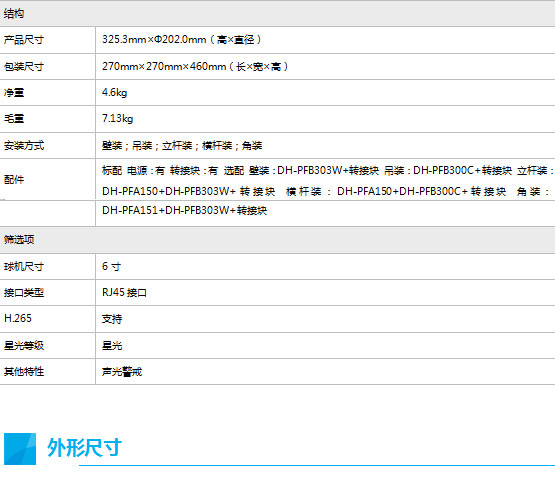Select the 配件 label cell
Screen dimensions: 555x494
47,179
